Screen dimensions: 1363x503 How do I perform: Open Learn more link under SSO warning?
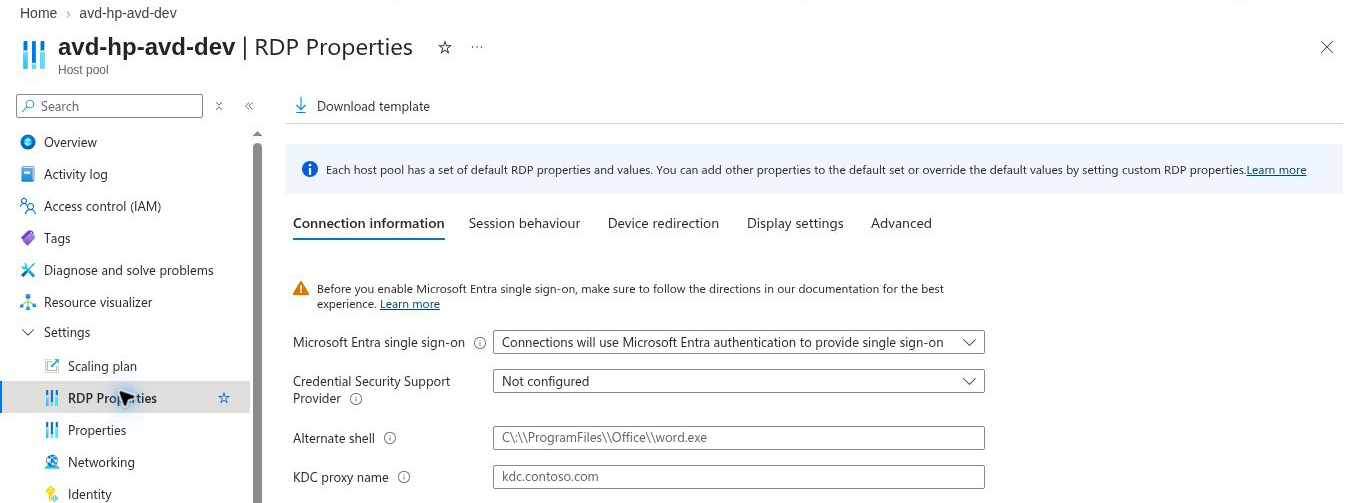click(410, 304)
